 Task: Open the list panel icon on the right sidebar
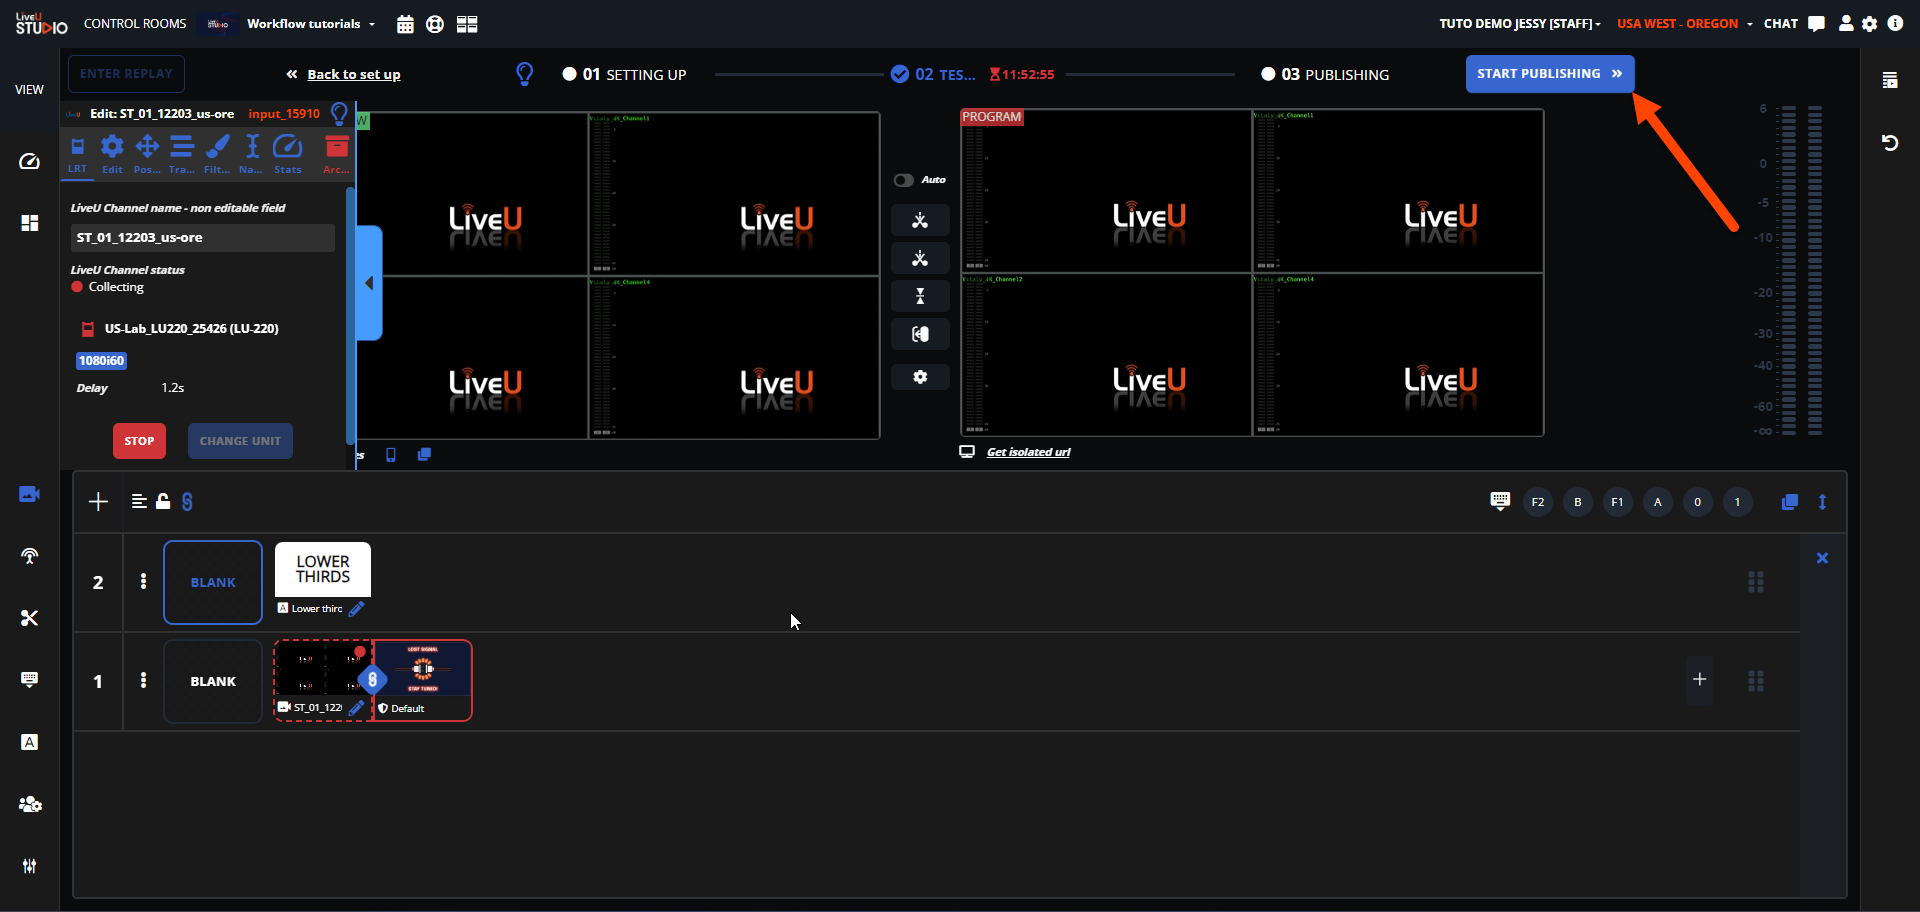[x=1890, y=80]
